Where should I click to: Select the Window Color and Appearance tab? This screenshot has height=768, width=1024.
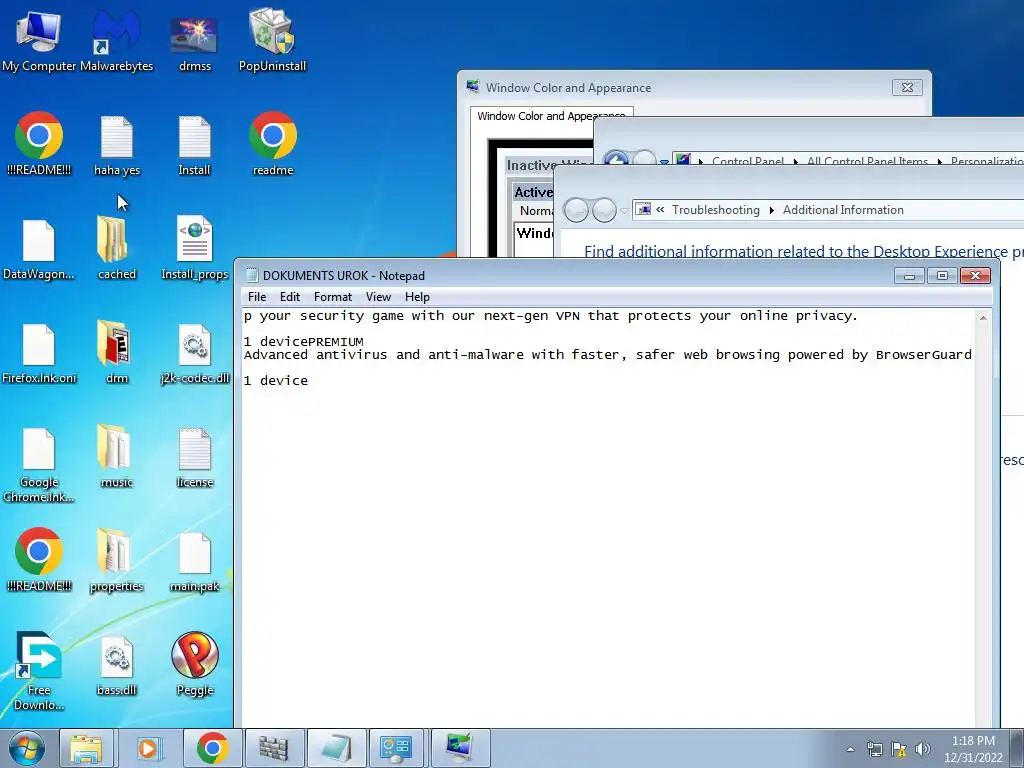coord(551,116)
